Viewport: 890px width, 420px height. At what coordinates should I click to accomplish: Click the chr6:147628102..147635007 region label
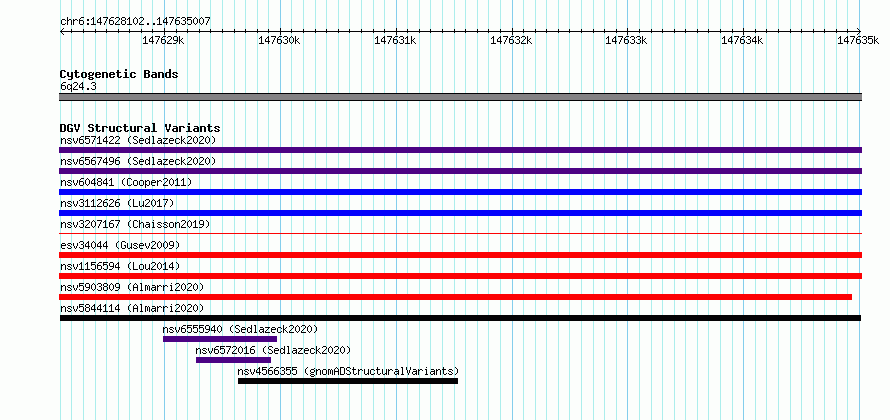click(x=135, y=22)
